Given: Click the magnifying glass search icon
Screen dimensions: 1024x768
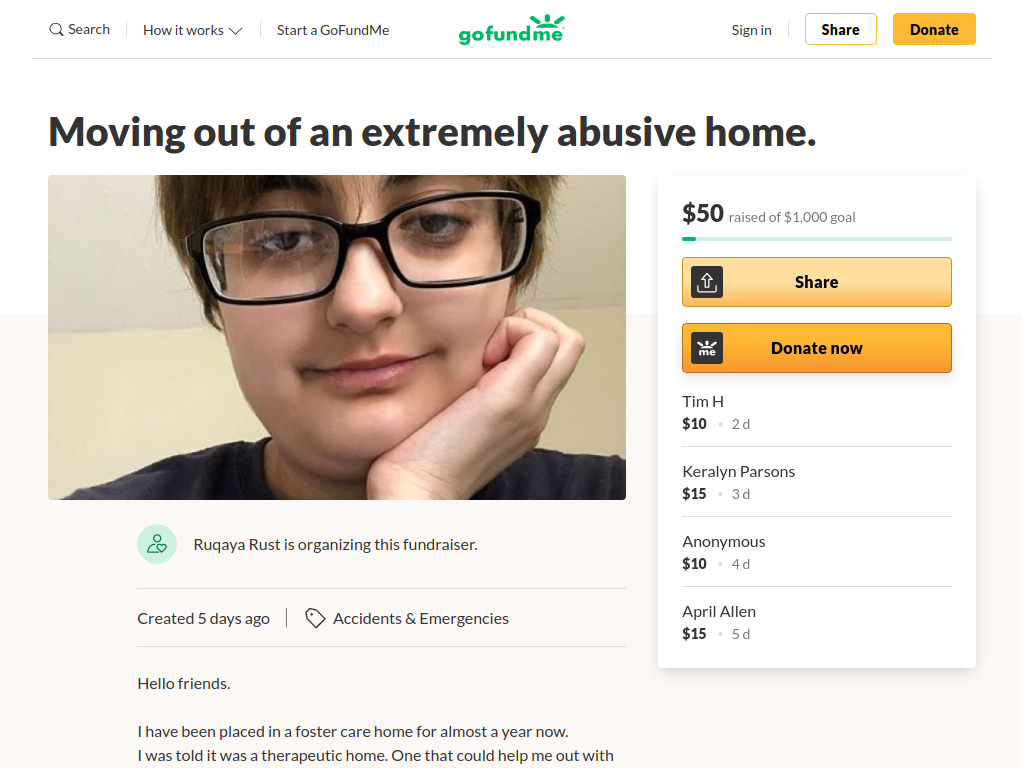Looking at the screenshot, I should pos(56,30).
